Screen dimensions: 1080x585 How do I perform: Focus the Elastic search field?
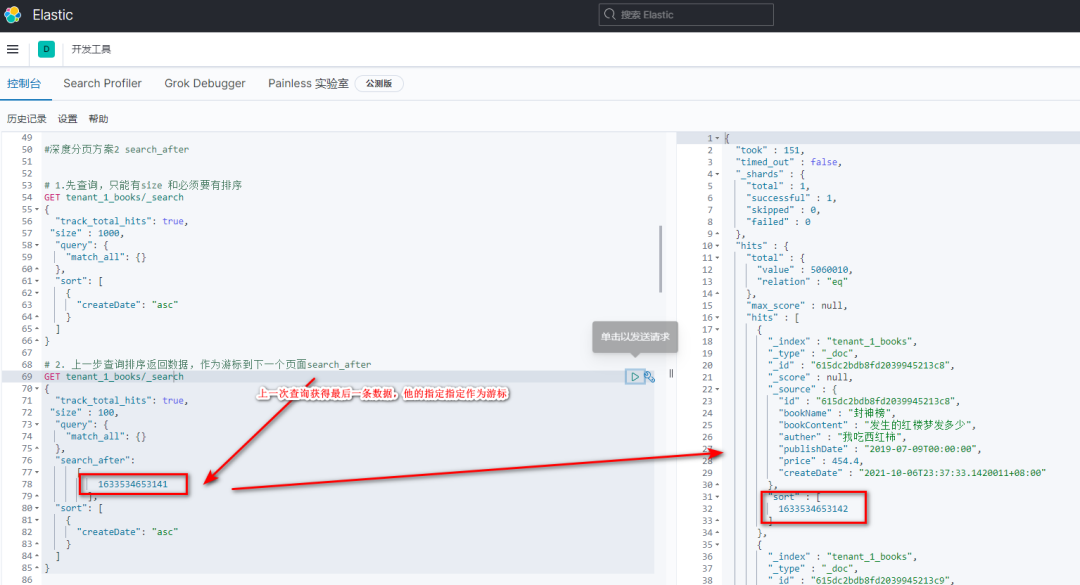point(686,14)
